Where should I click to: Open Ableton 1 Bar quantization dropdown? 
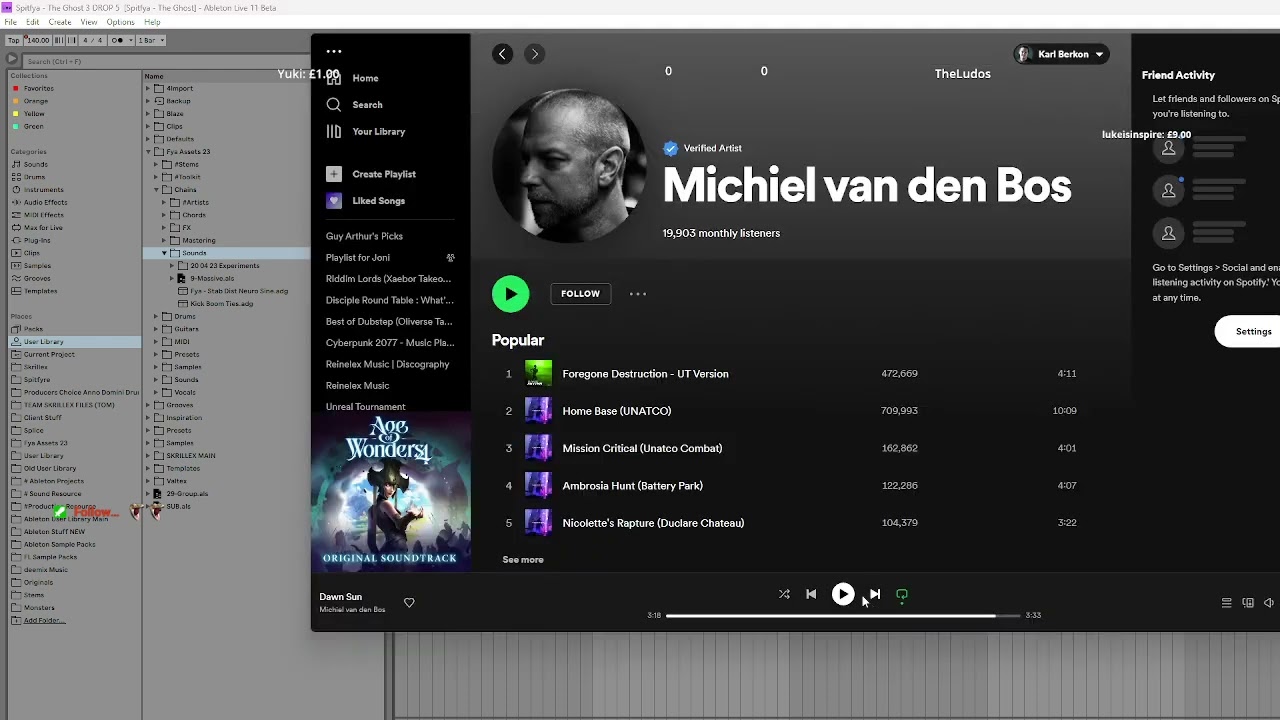click(151, 40)
